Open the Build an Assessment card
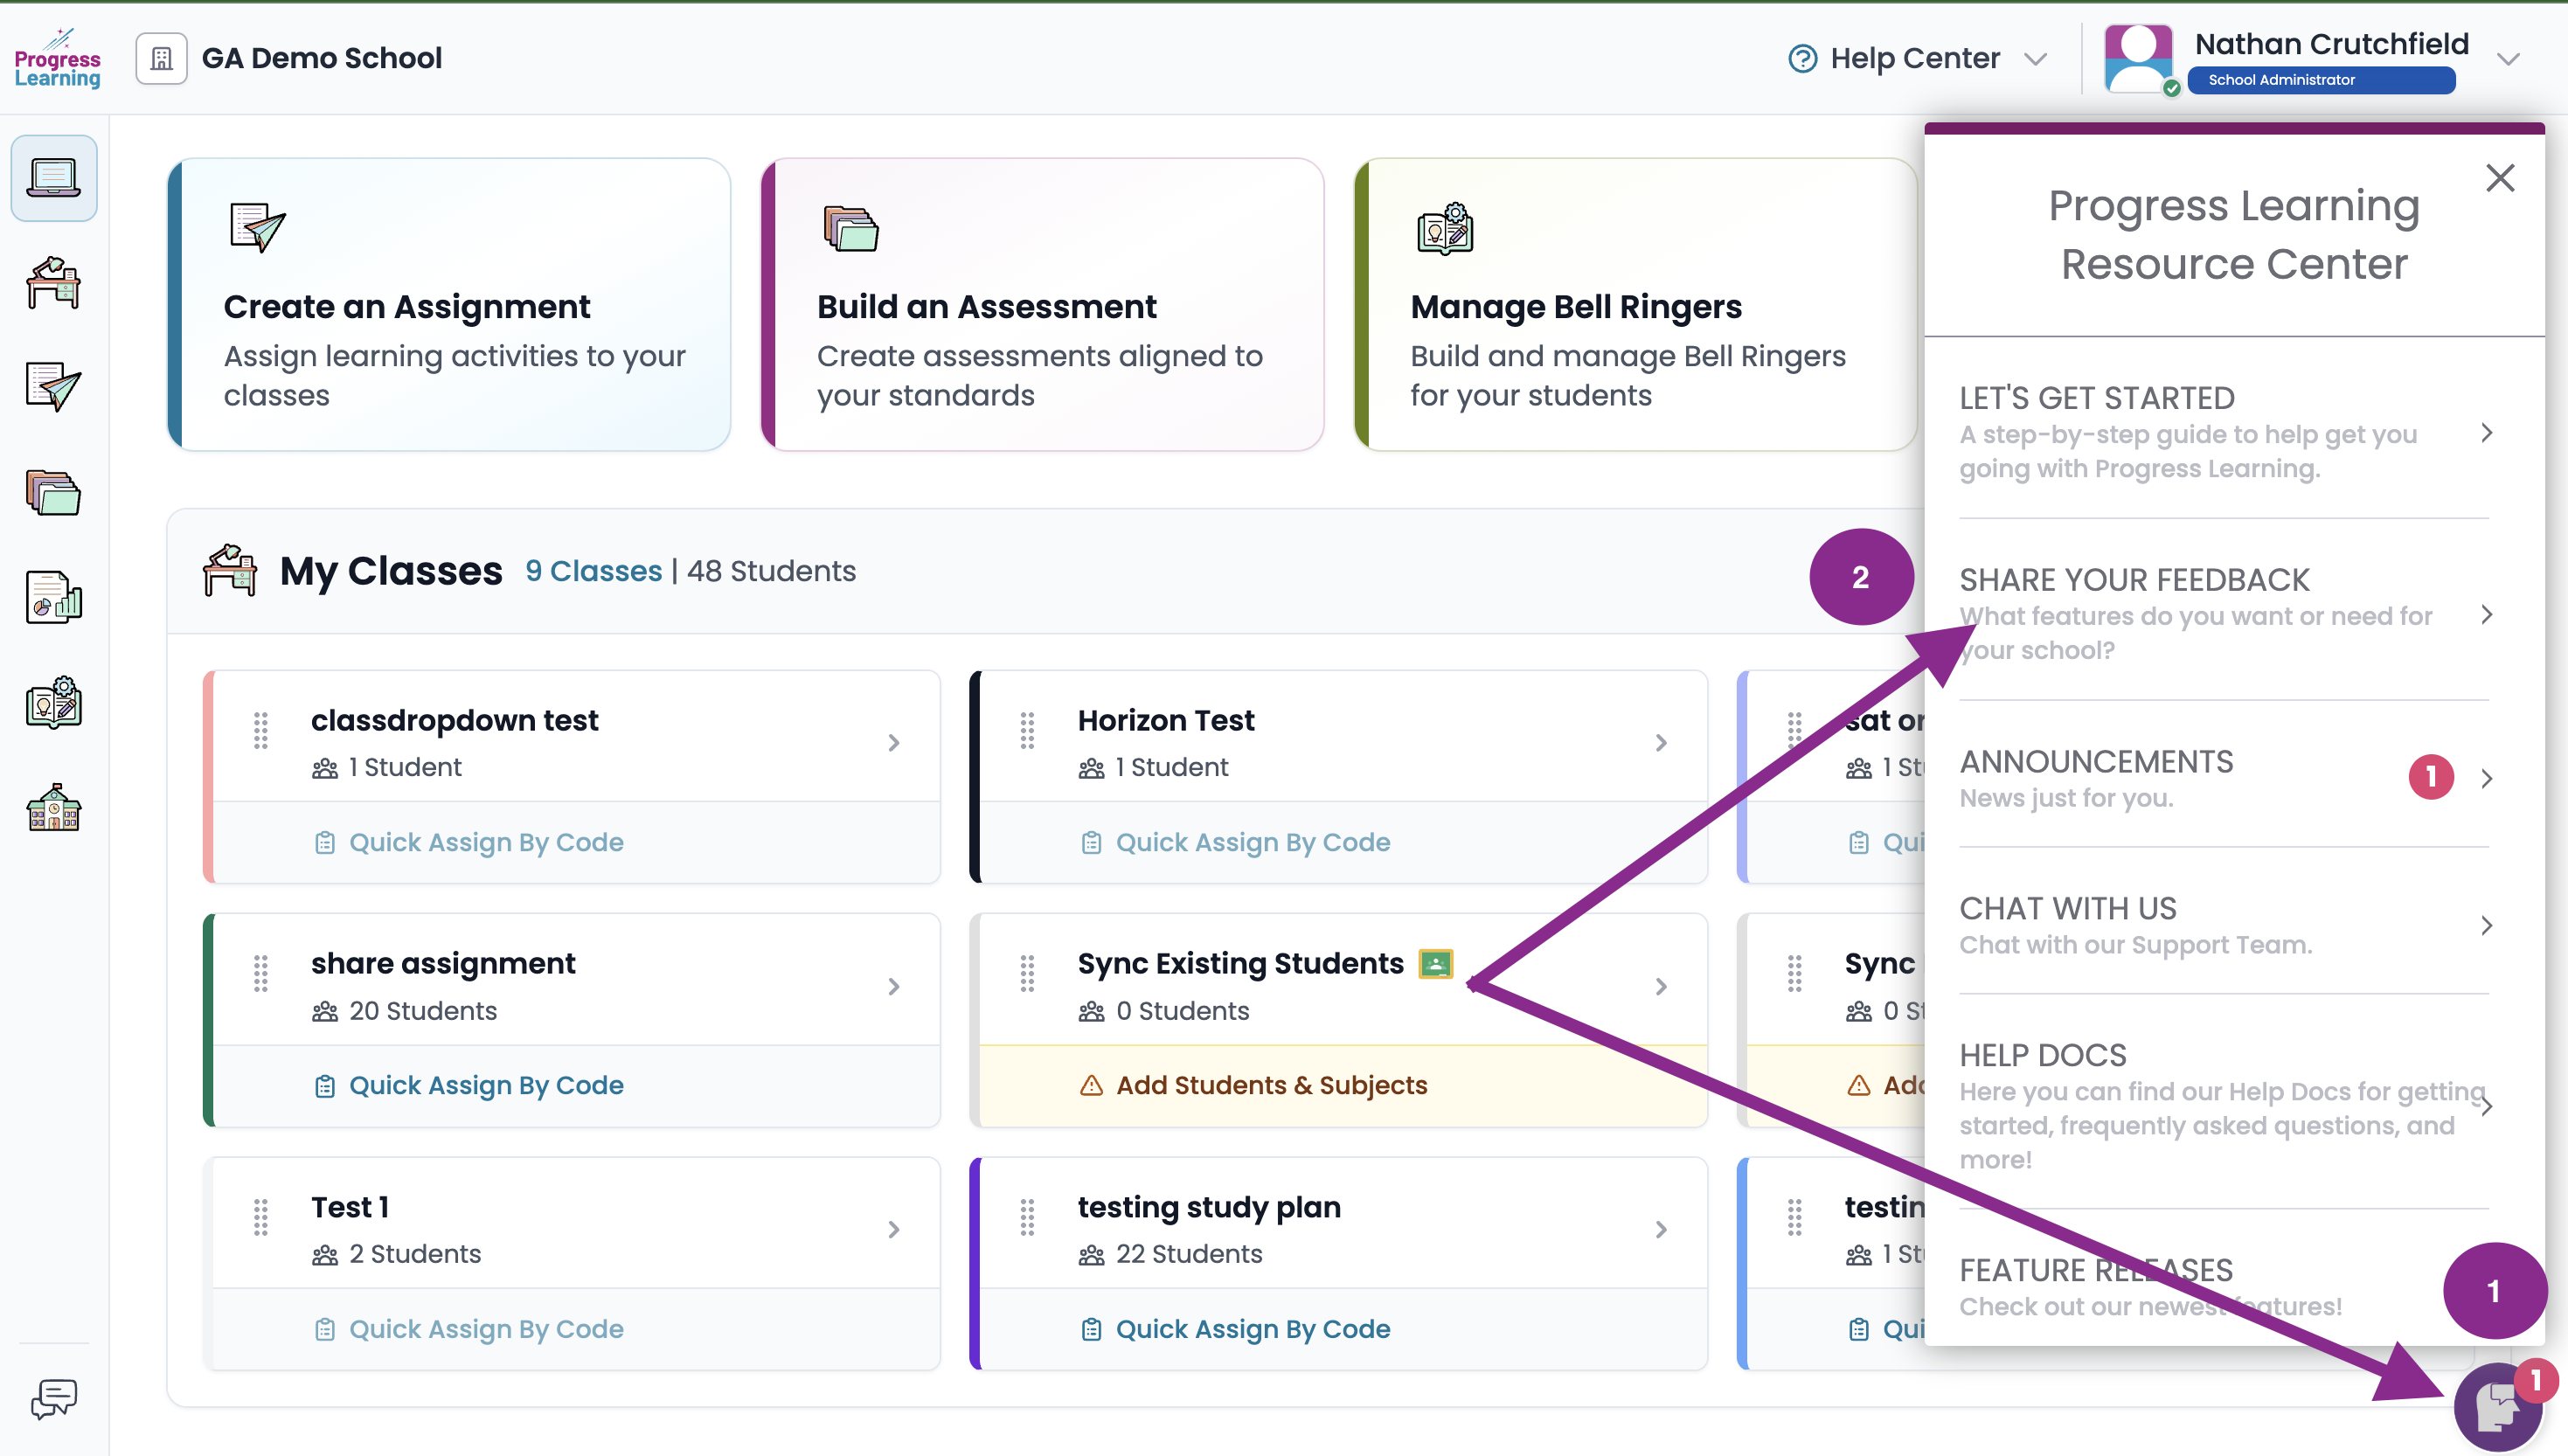Viewport: 2568px width, 1456px height. [1042, 304]
